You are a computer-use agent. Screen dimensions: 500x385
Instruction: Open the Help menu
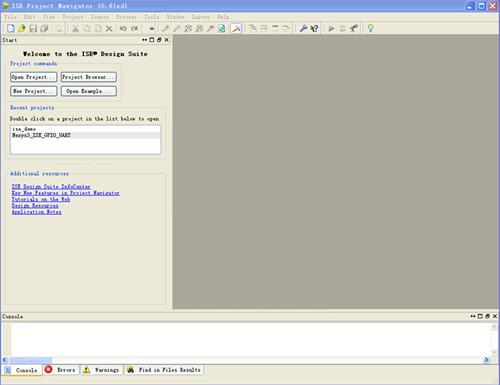[223, 17]
